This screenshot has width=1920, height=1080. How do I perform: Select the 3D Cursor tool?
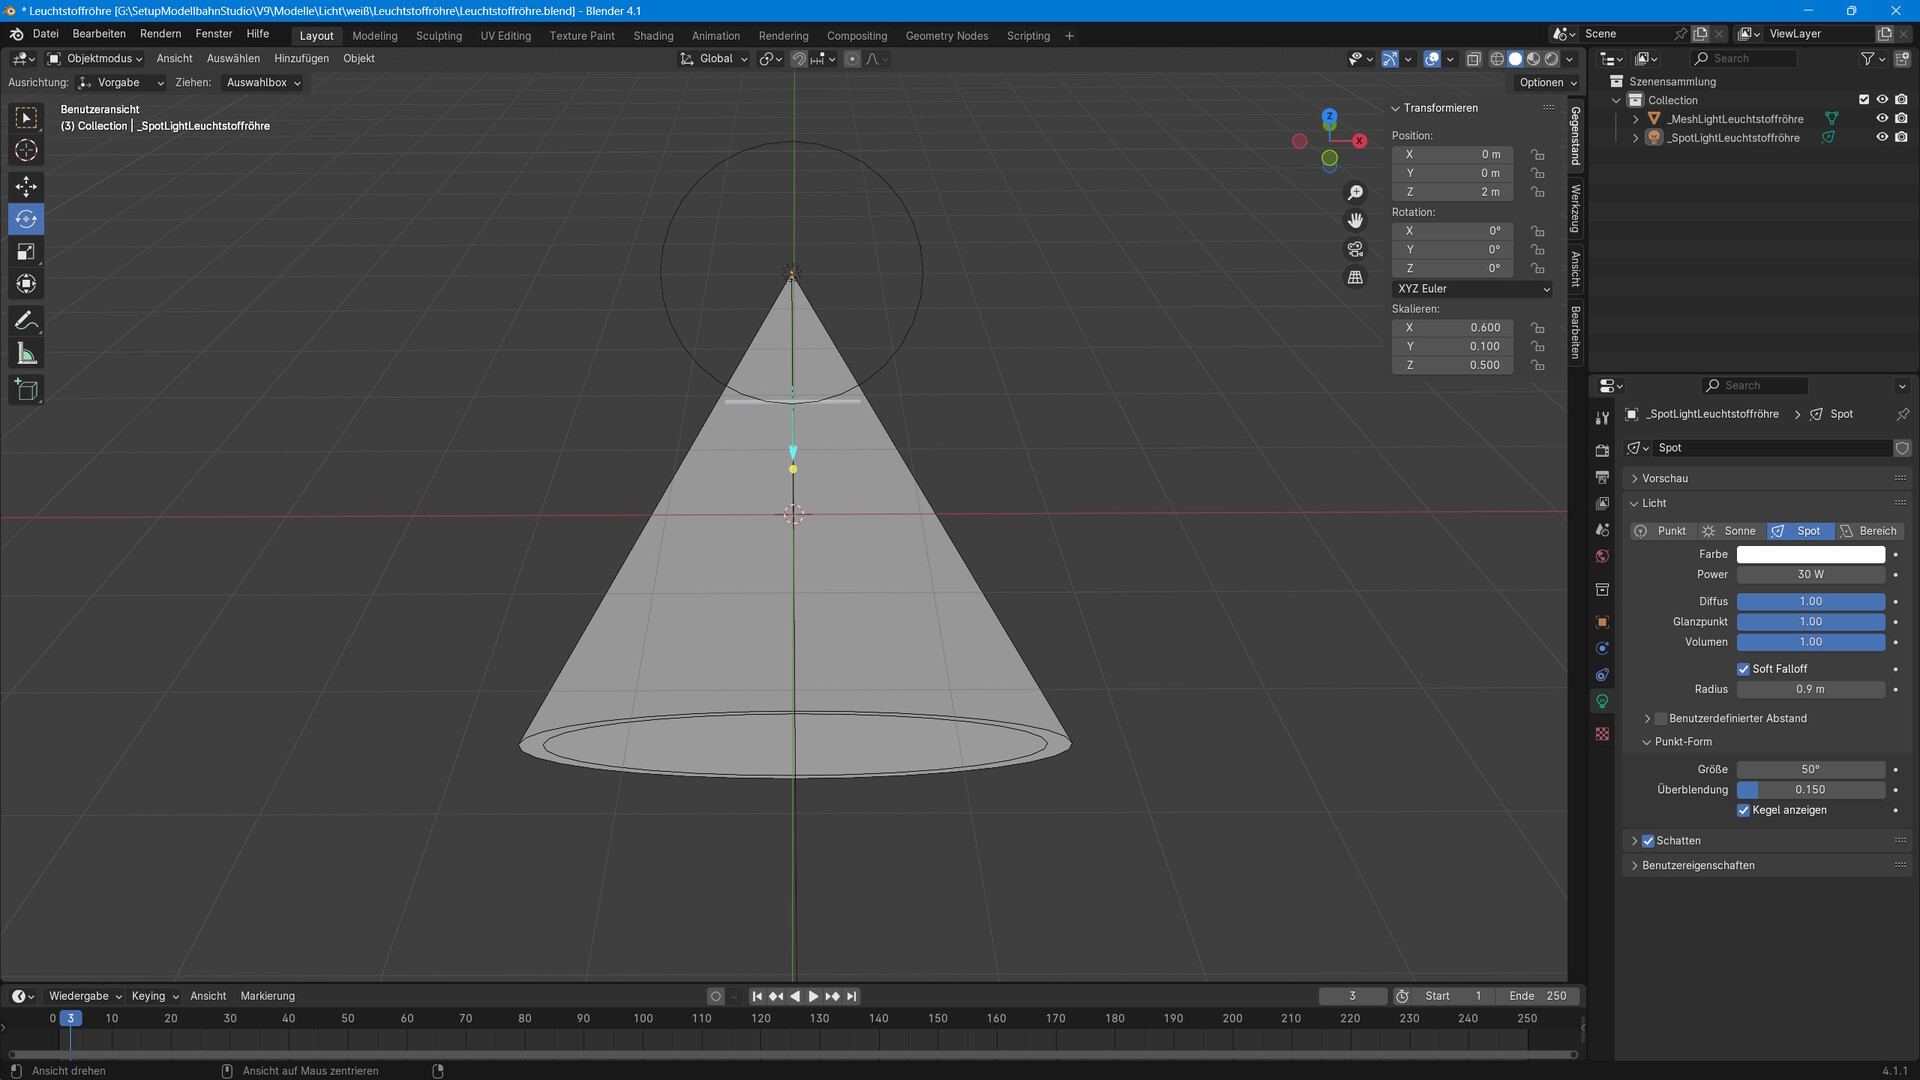tap(26, 150)
